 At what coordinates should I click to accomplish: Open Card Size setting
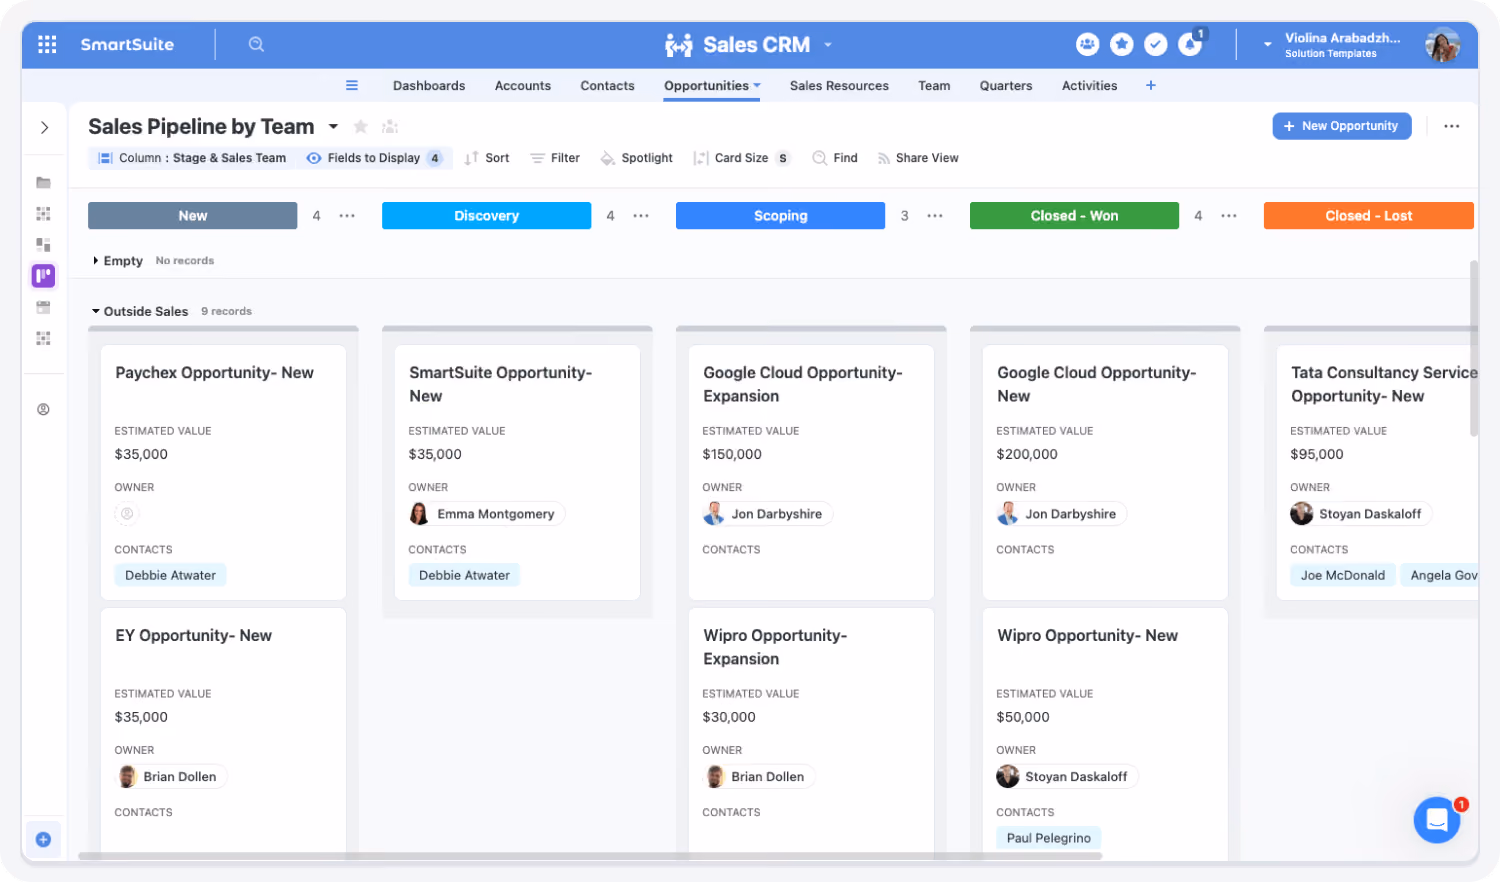[741, 158]
